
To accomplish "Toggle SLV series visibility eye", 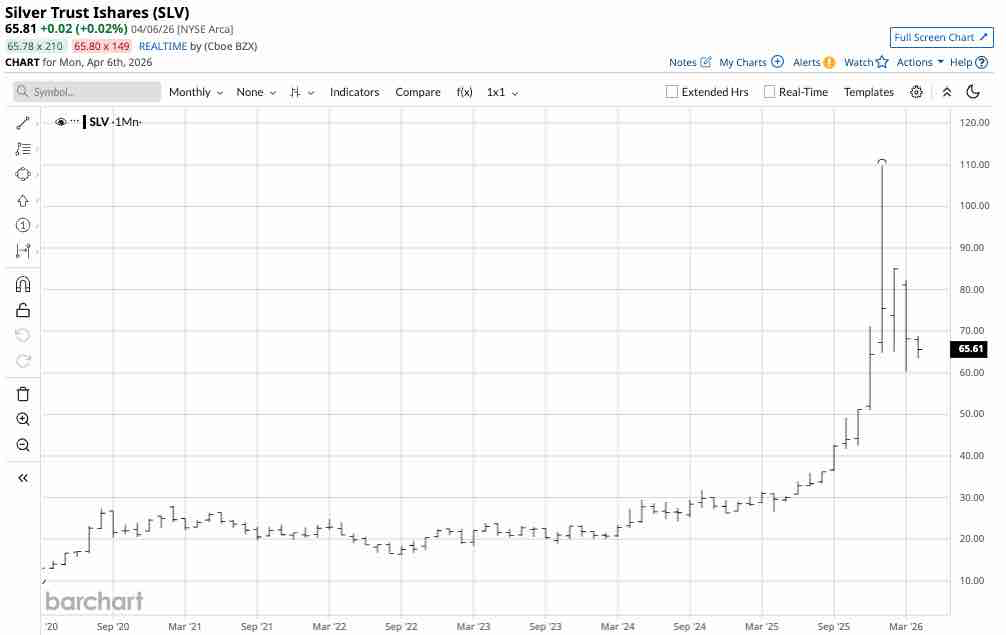I will [x=60, y=122].
